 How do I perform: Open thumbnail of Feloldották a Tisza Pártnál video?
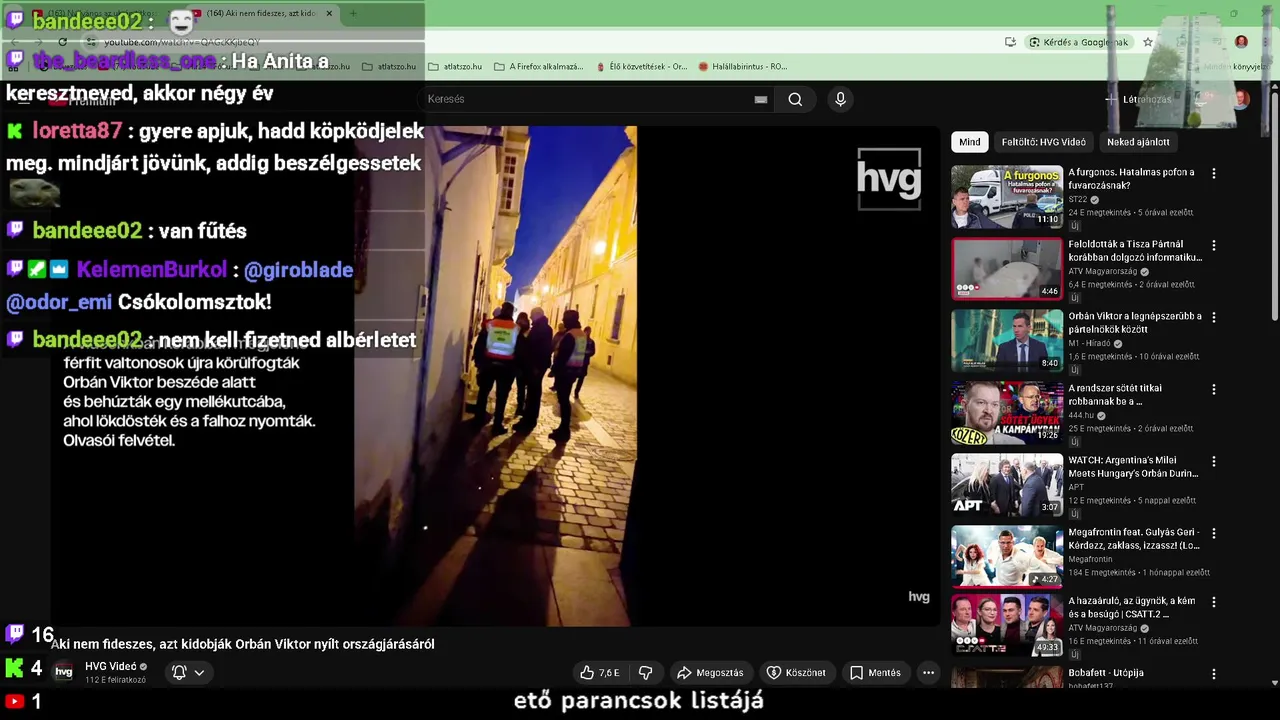coord(1007,269)
